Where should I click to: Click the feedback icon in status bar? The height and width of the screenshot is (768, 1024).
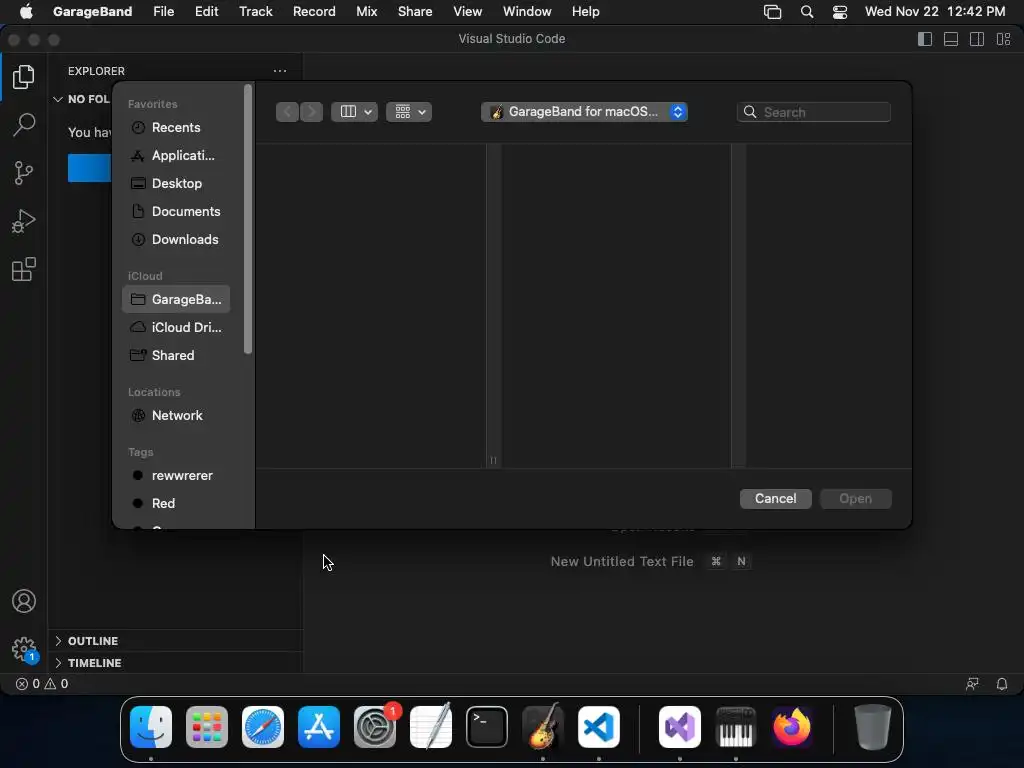[x=972, y=684]
